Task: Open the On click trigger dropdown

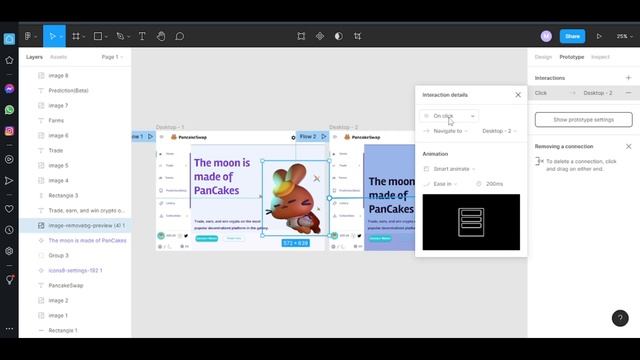Action: (449, 116)
